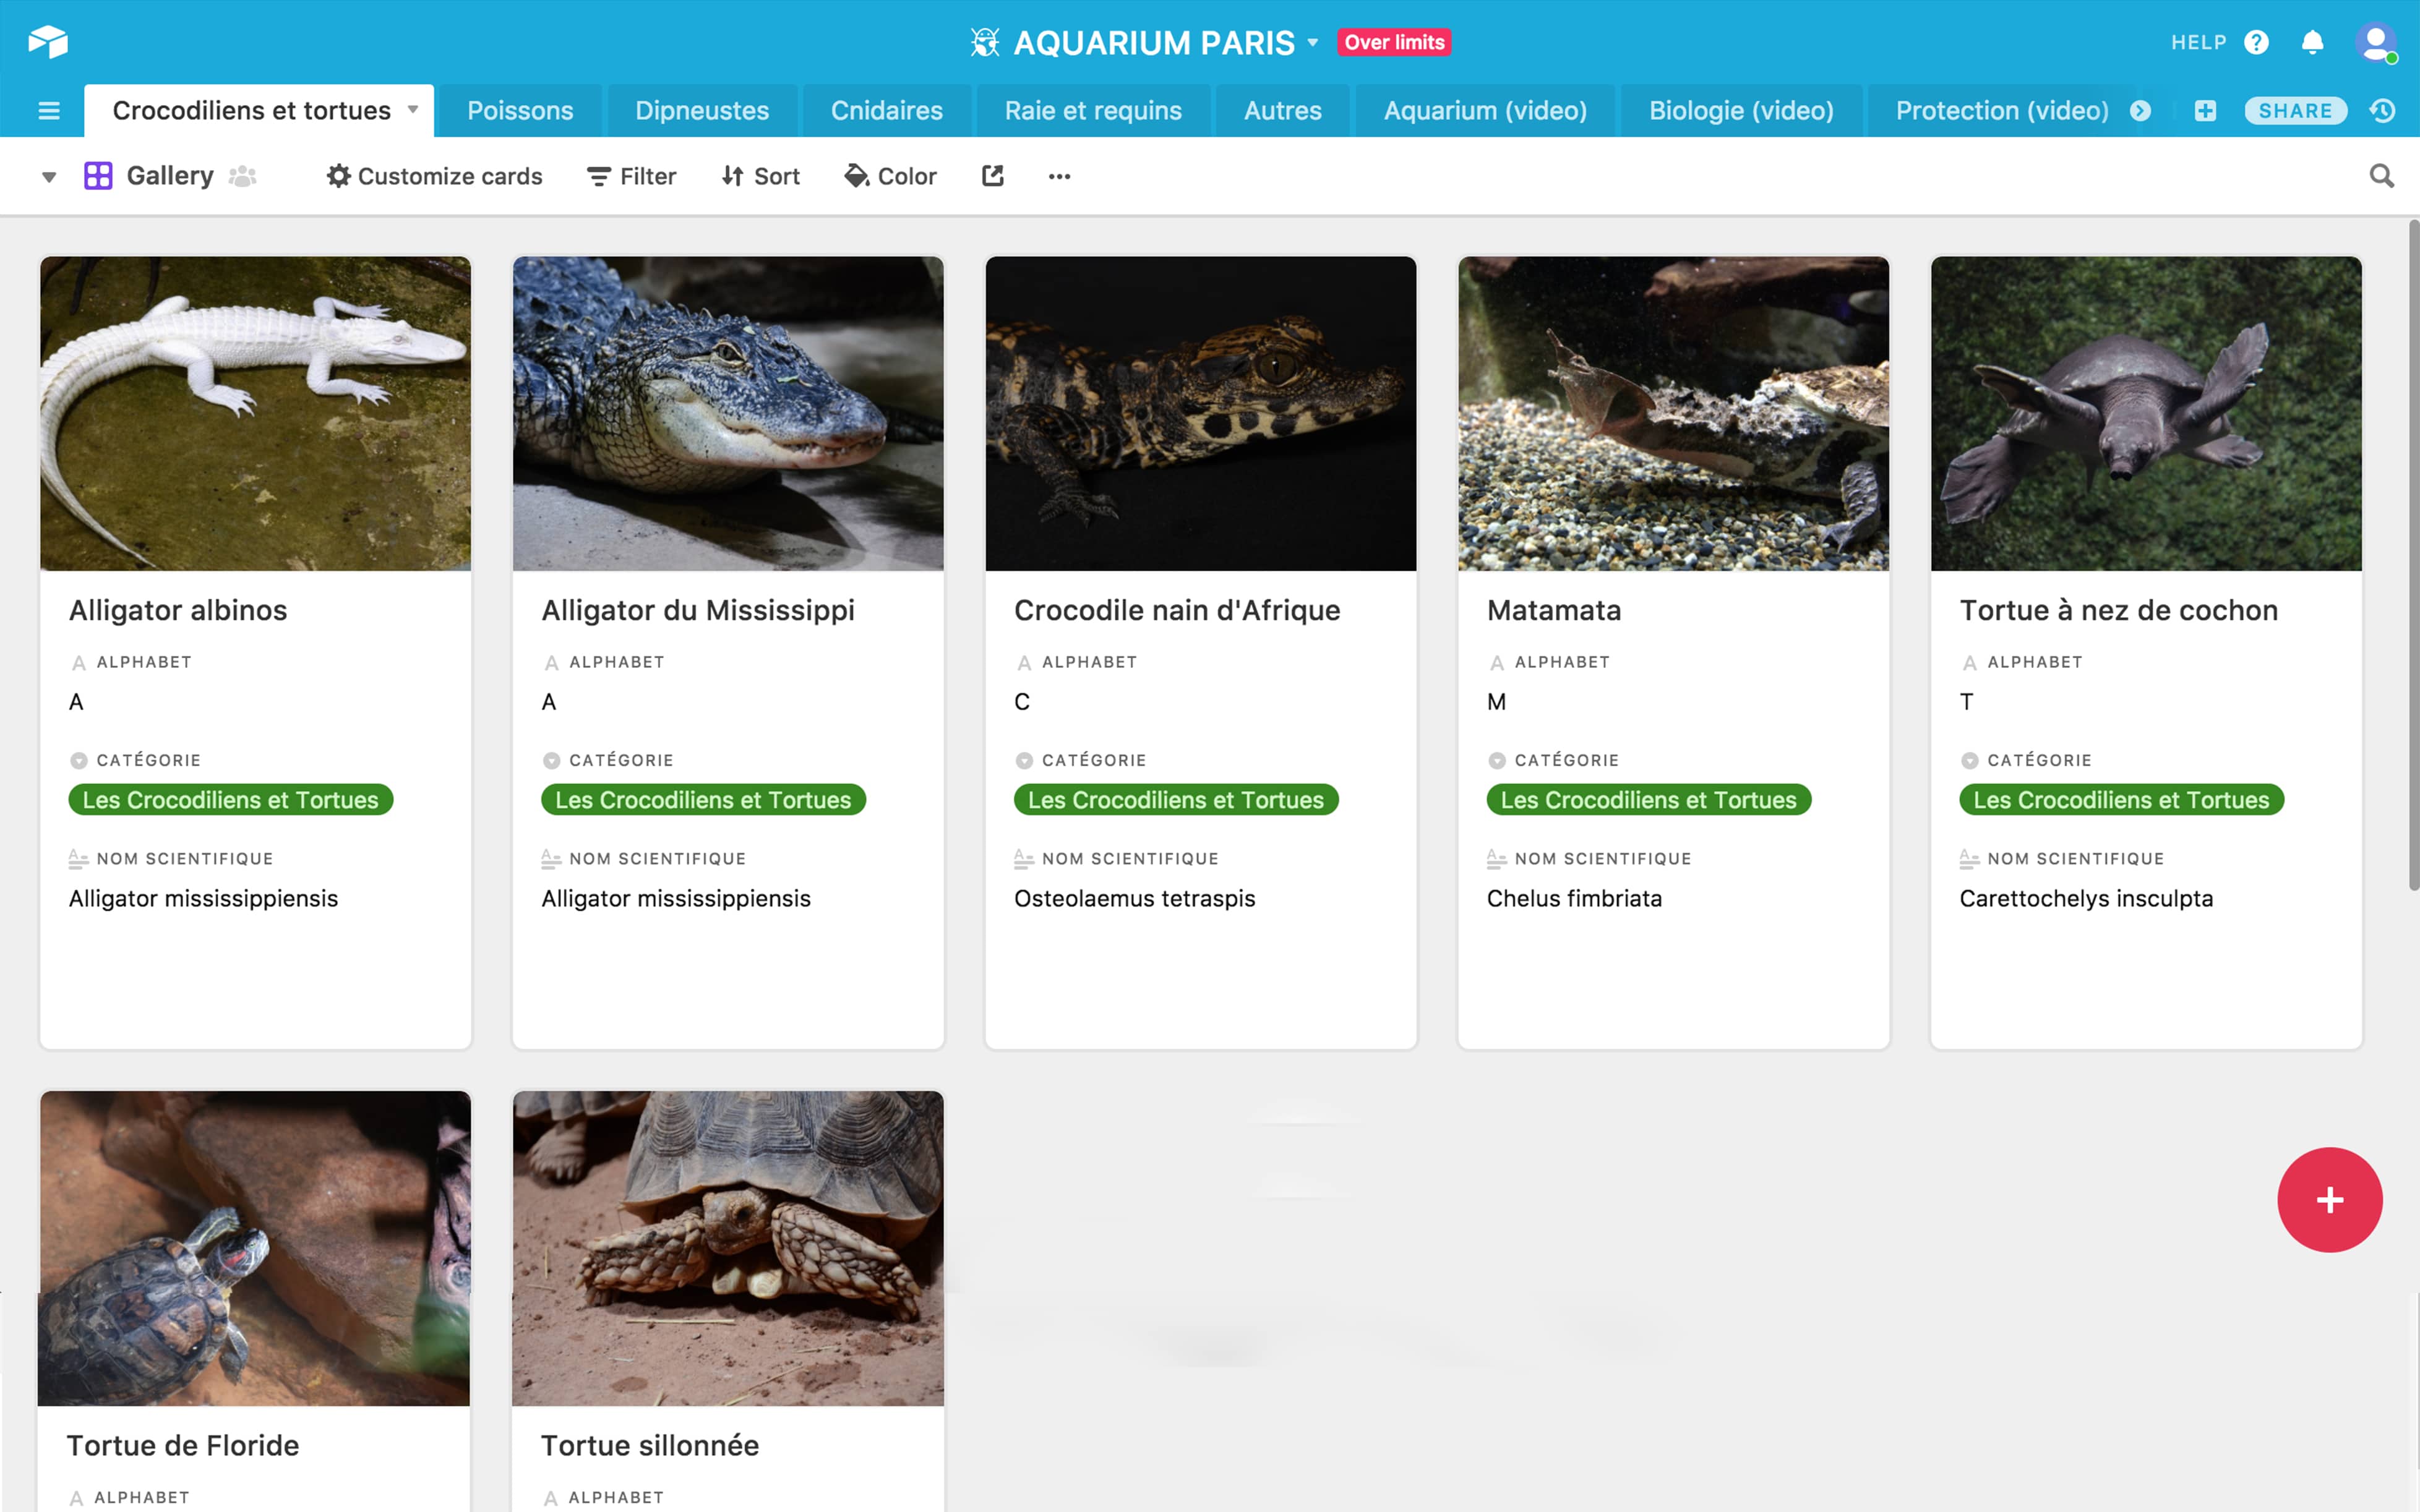Open the tables list hamburger menu
The image size is (2420, 1512).
[48, 111]
